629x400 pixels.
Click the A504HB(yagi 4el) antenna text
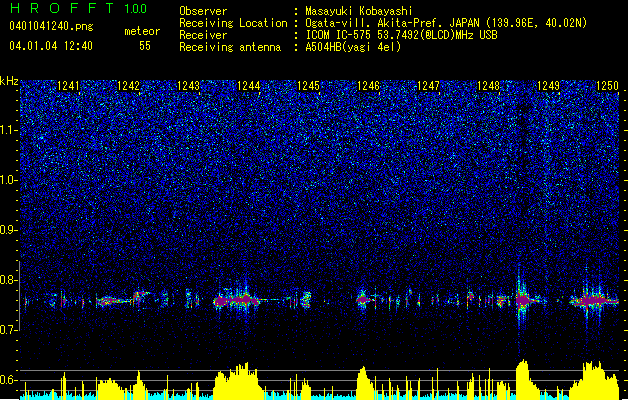coord(353,47)
